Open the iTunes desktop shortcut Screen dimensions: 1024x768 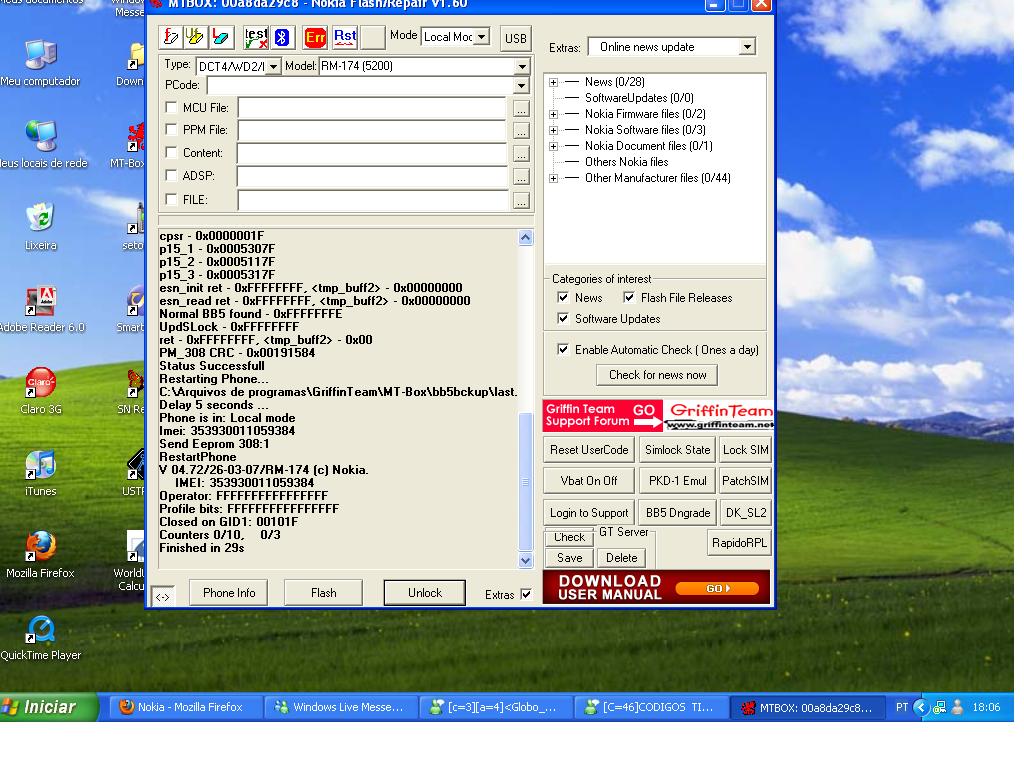(40, 473)
